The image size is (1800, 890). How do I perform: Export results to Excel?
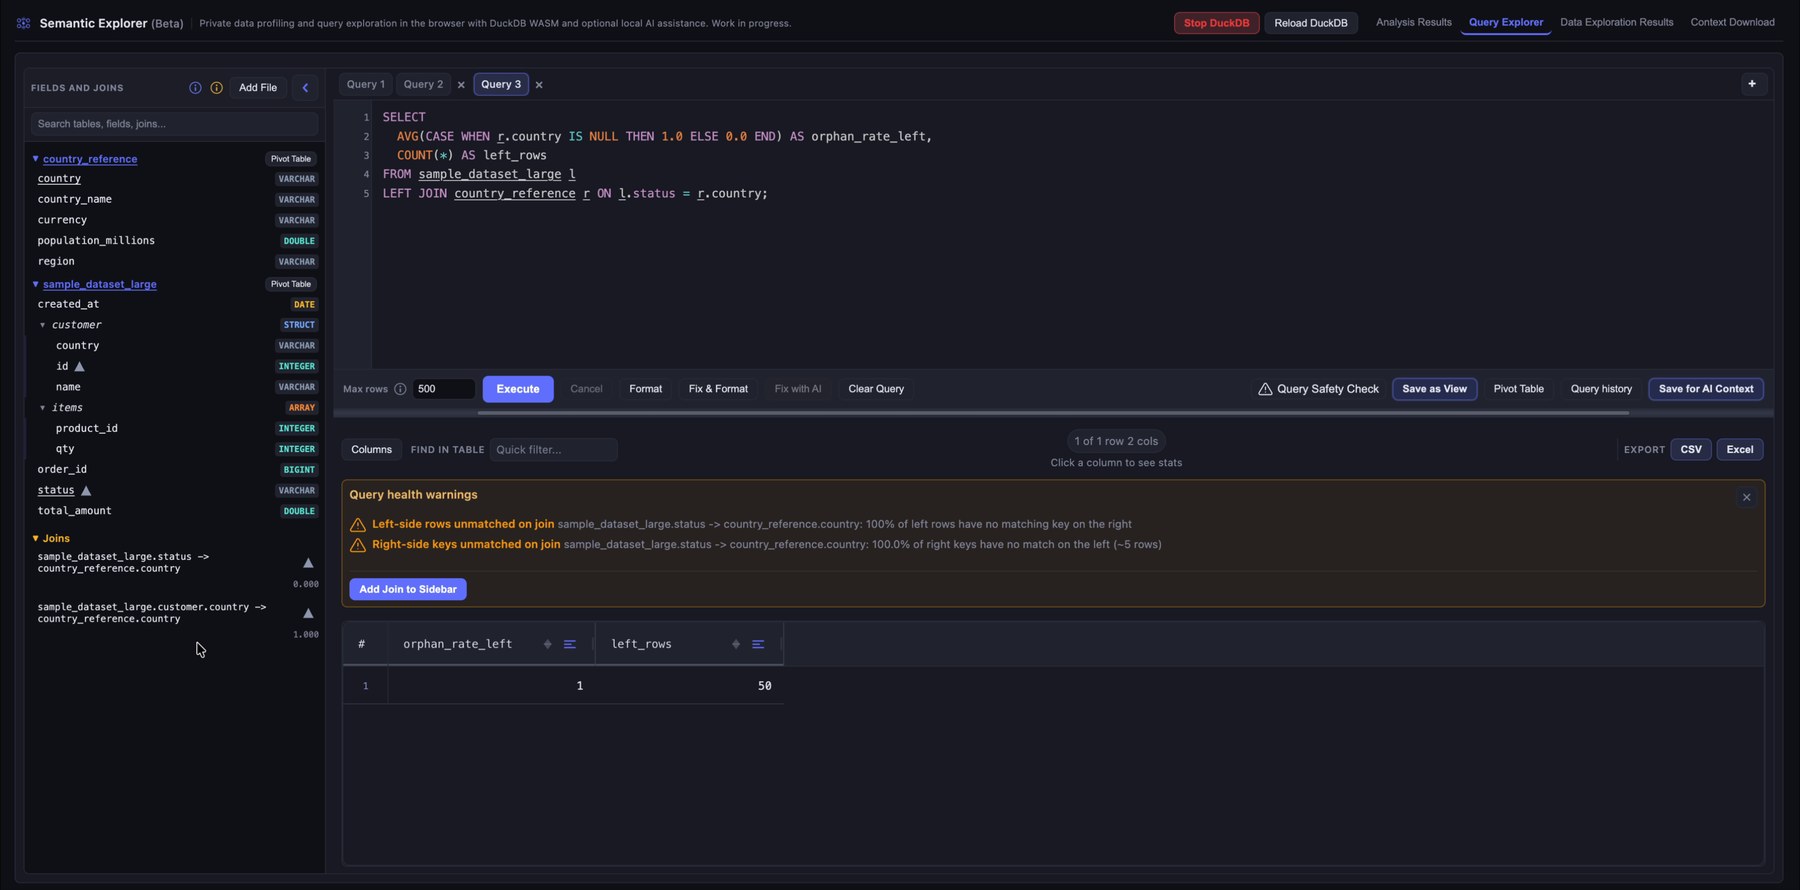click(x=1740, y=450)
